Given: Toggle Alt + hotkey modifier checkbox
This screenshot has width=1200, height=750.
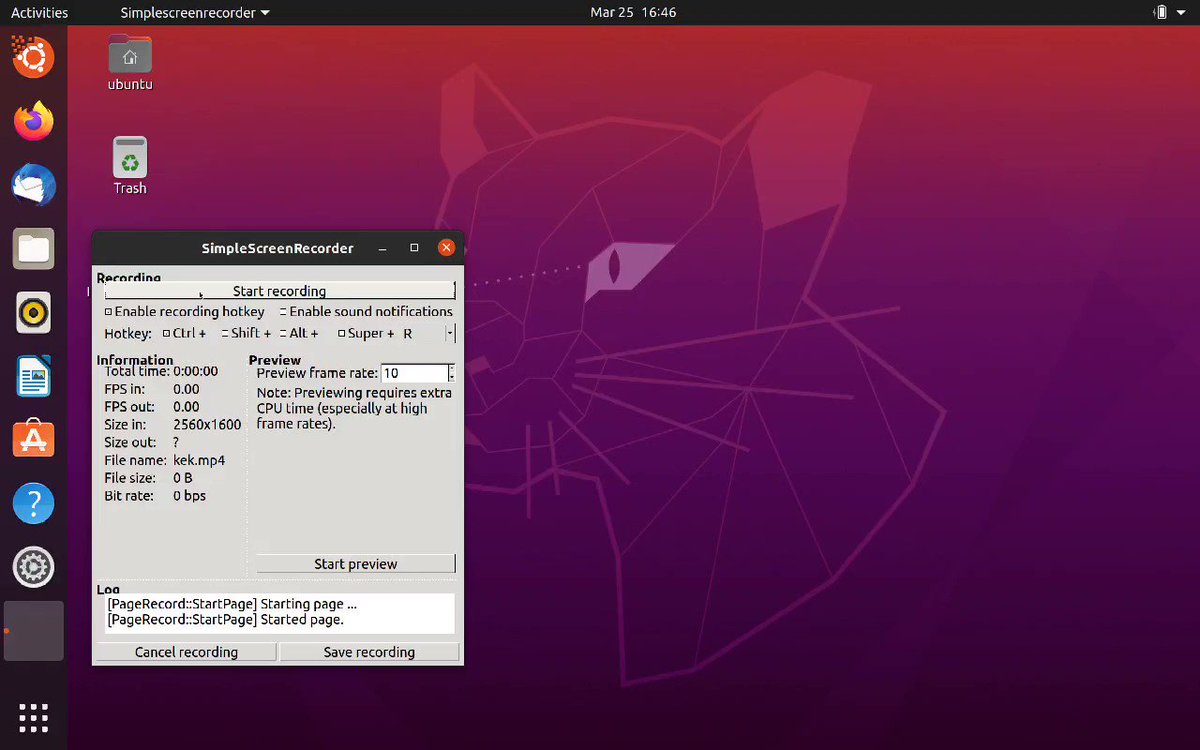Looking at the screenshot, I should pos(299,333).
